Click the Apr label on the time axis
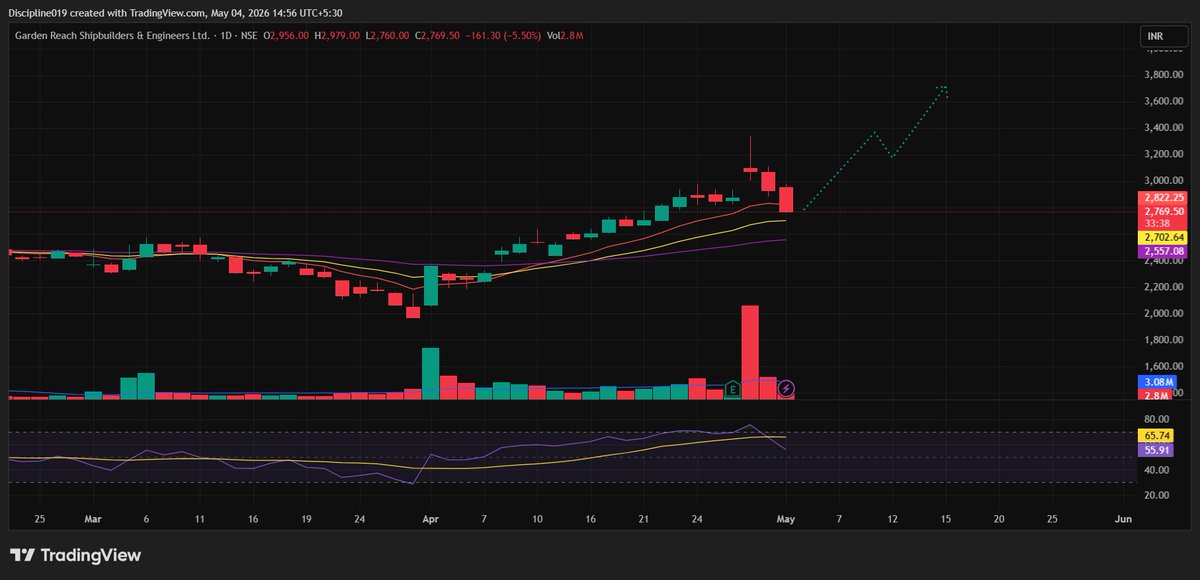This screenshot has height=580, width=1200. pyautogui.click(x=431, y=520)
